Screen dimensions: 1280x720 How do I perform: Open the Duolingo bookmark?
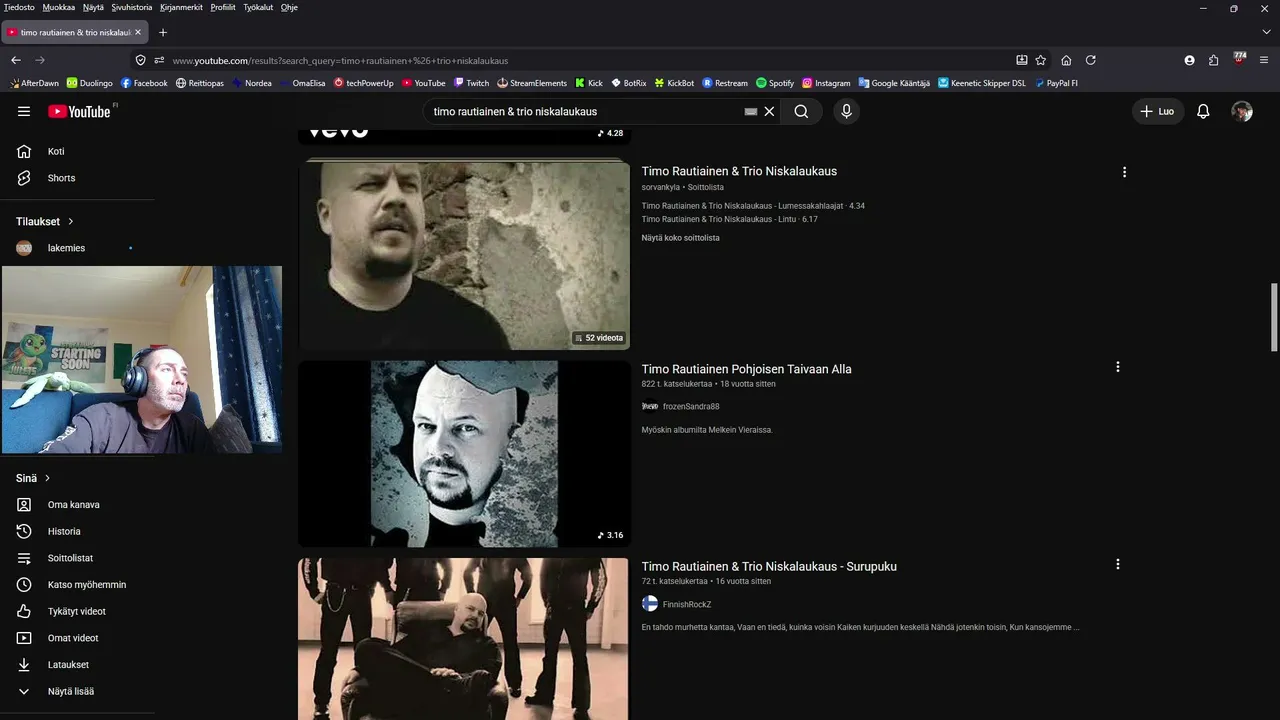[x=90, y=83]
